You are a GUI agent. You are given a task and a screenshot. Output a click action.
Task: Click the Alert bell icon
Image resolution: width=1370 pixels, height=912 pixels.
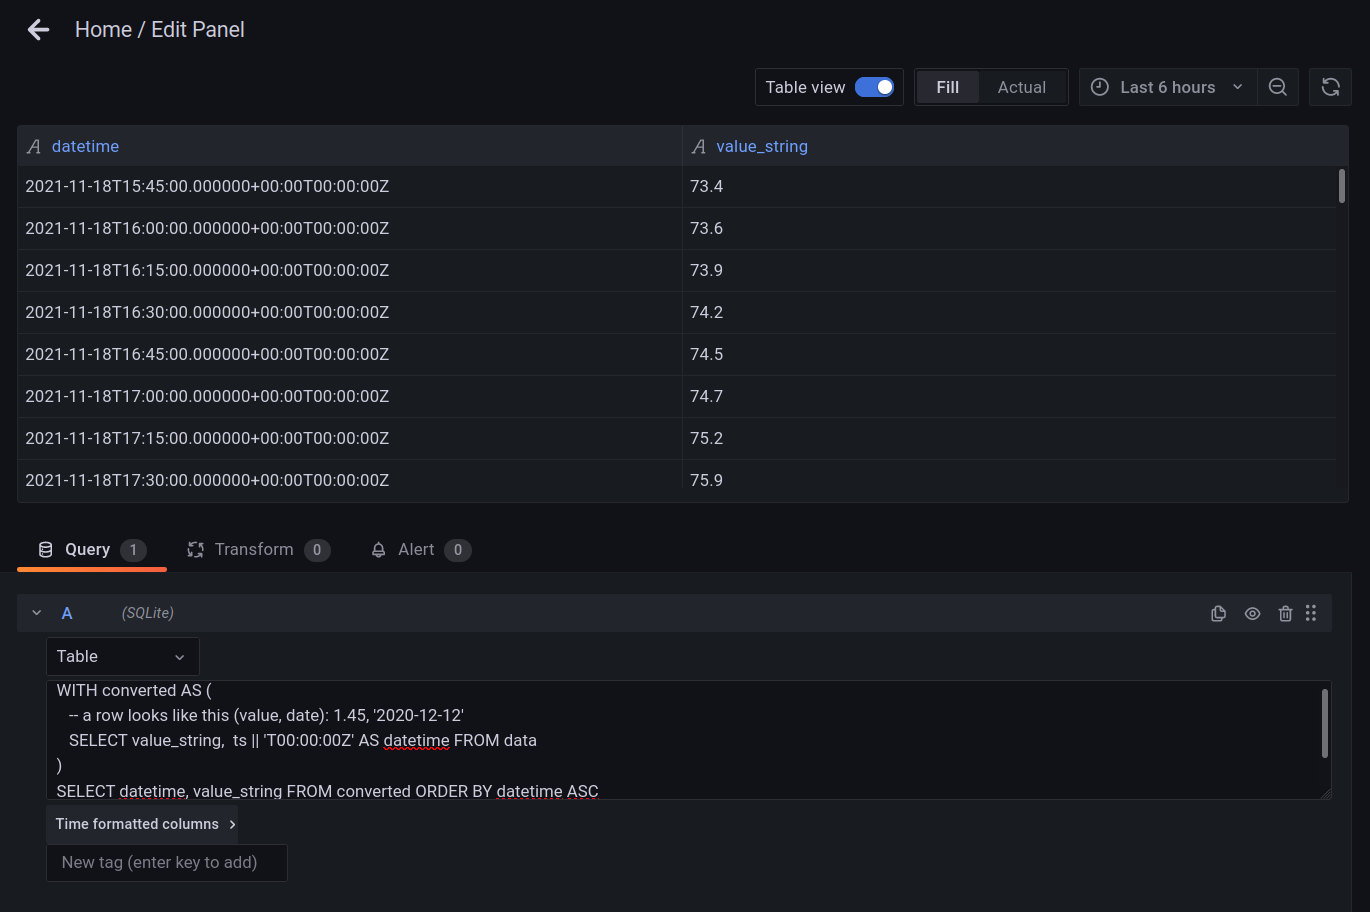pyautogui.click(x=378, y=550)
